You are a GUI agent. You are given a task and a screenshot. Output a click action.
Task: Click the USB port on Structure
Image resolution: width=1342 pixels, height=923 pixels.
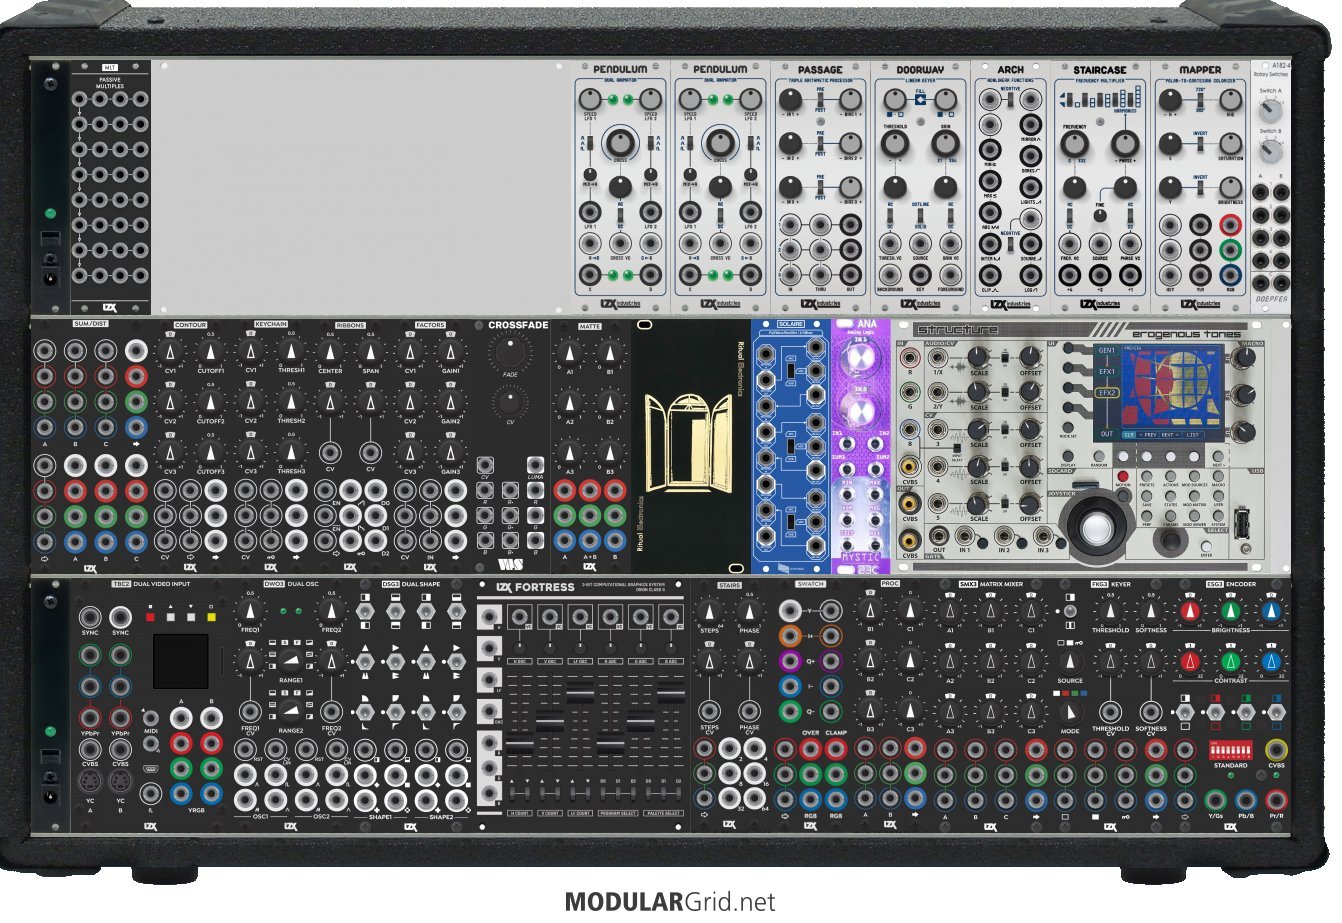1242,522
